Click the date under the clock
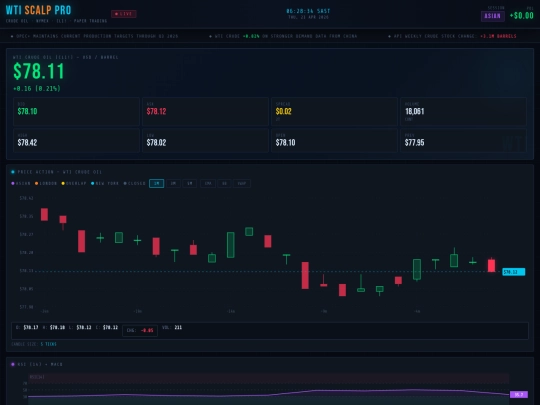This screenshot has width=540, height=405. pos(308,17)
